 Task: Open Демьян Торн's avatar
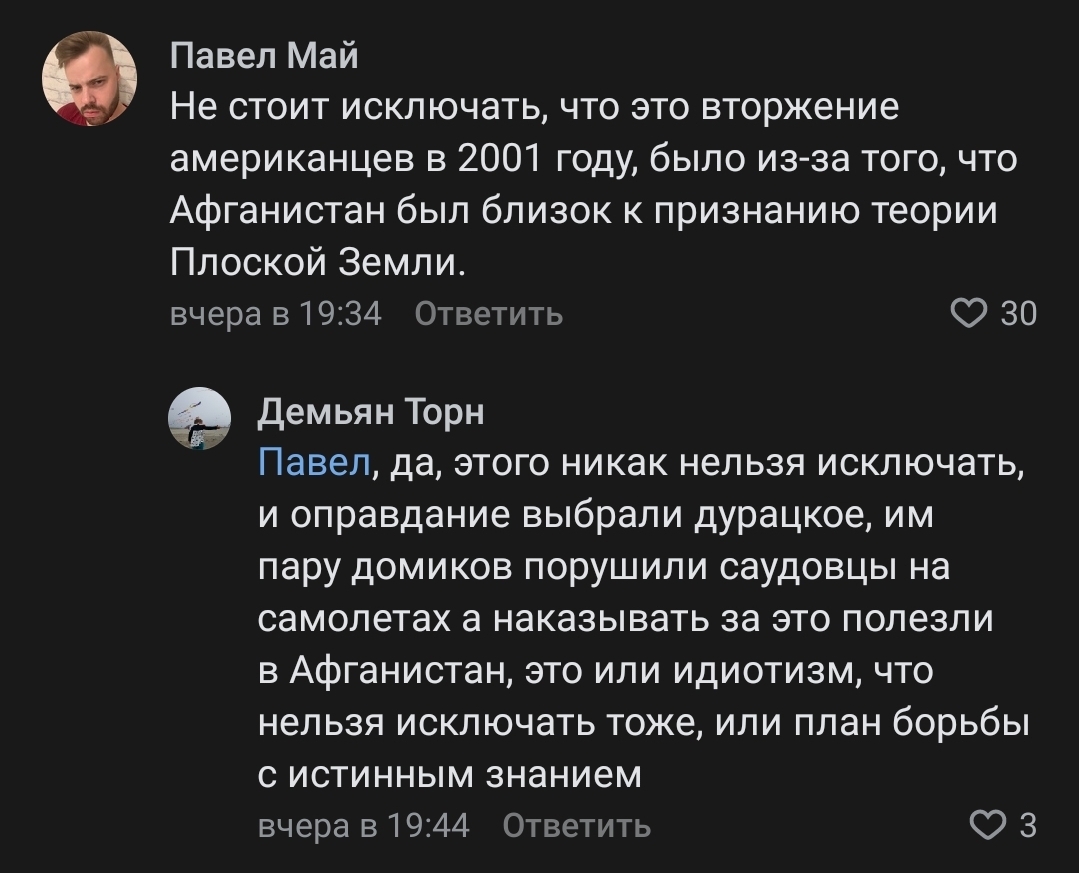[198, 419]
